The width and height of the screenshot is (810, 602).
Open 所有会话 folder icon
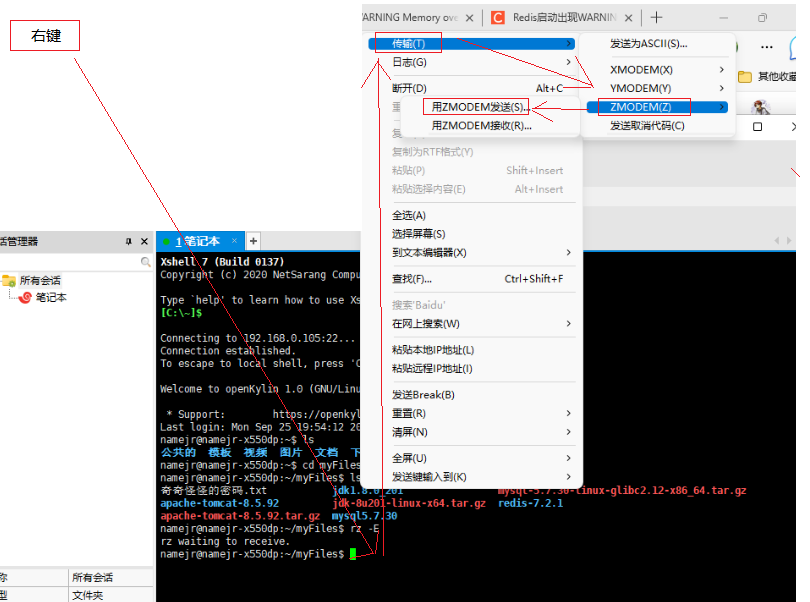pyautogui.click(x=9, y=281)
